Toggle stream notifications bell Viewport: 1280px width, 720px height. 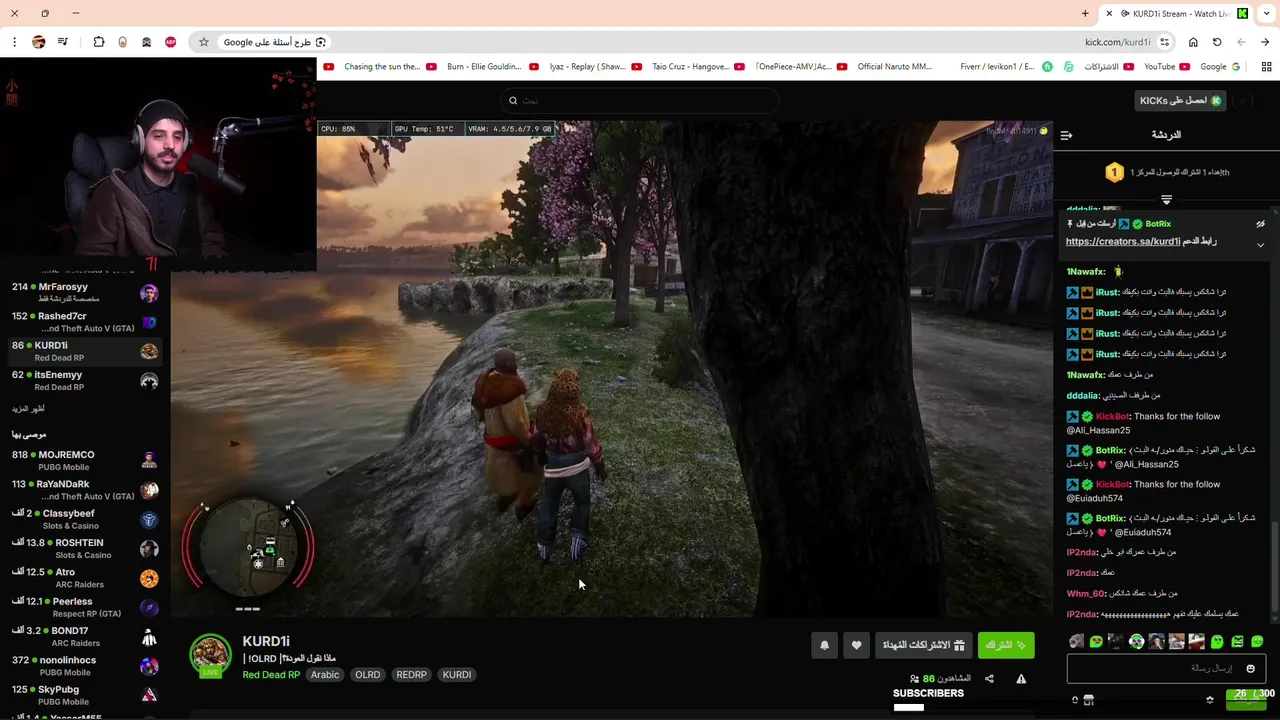click(x=824, y=646)
